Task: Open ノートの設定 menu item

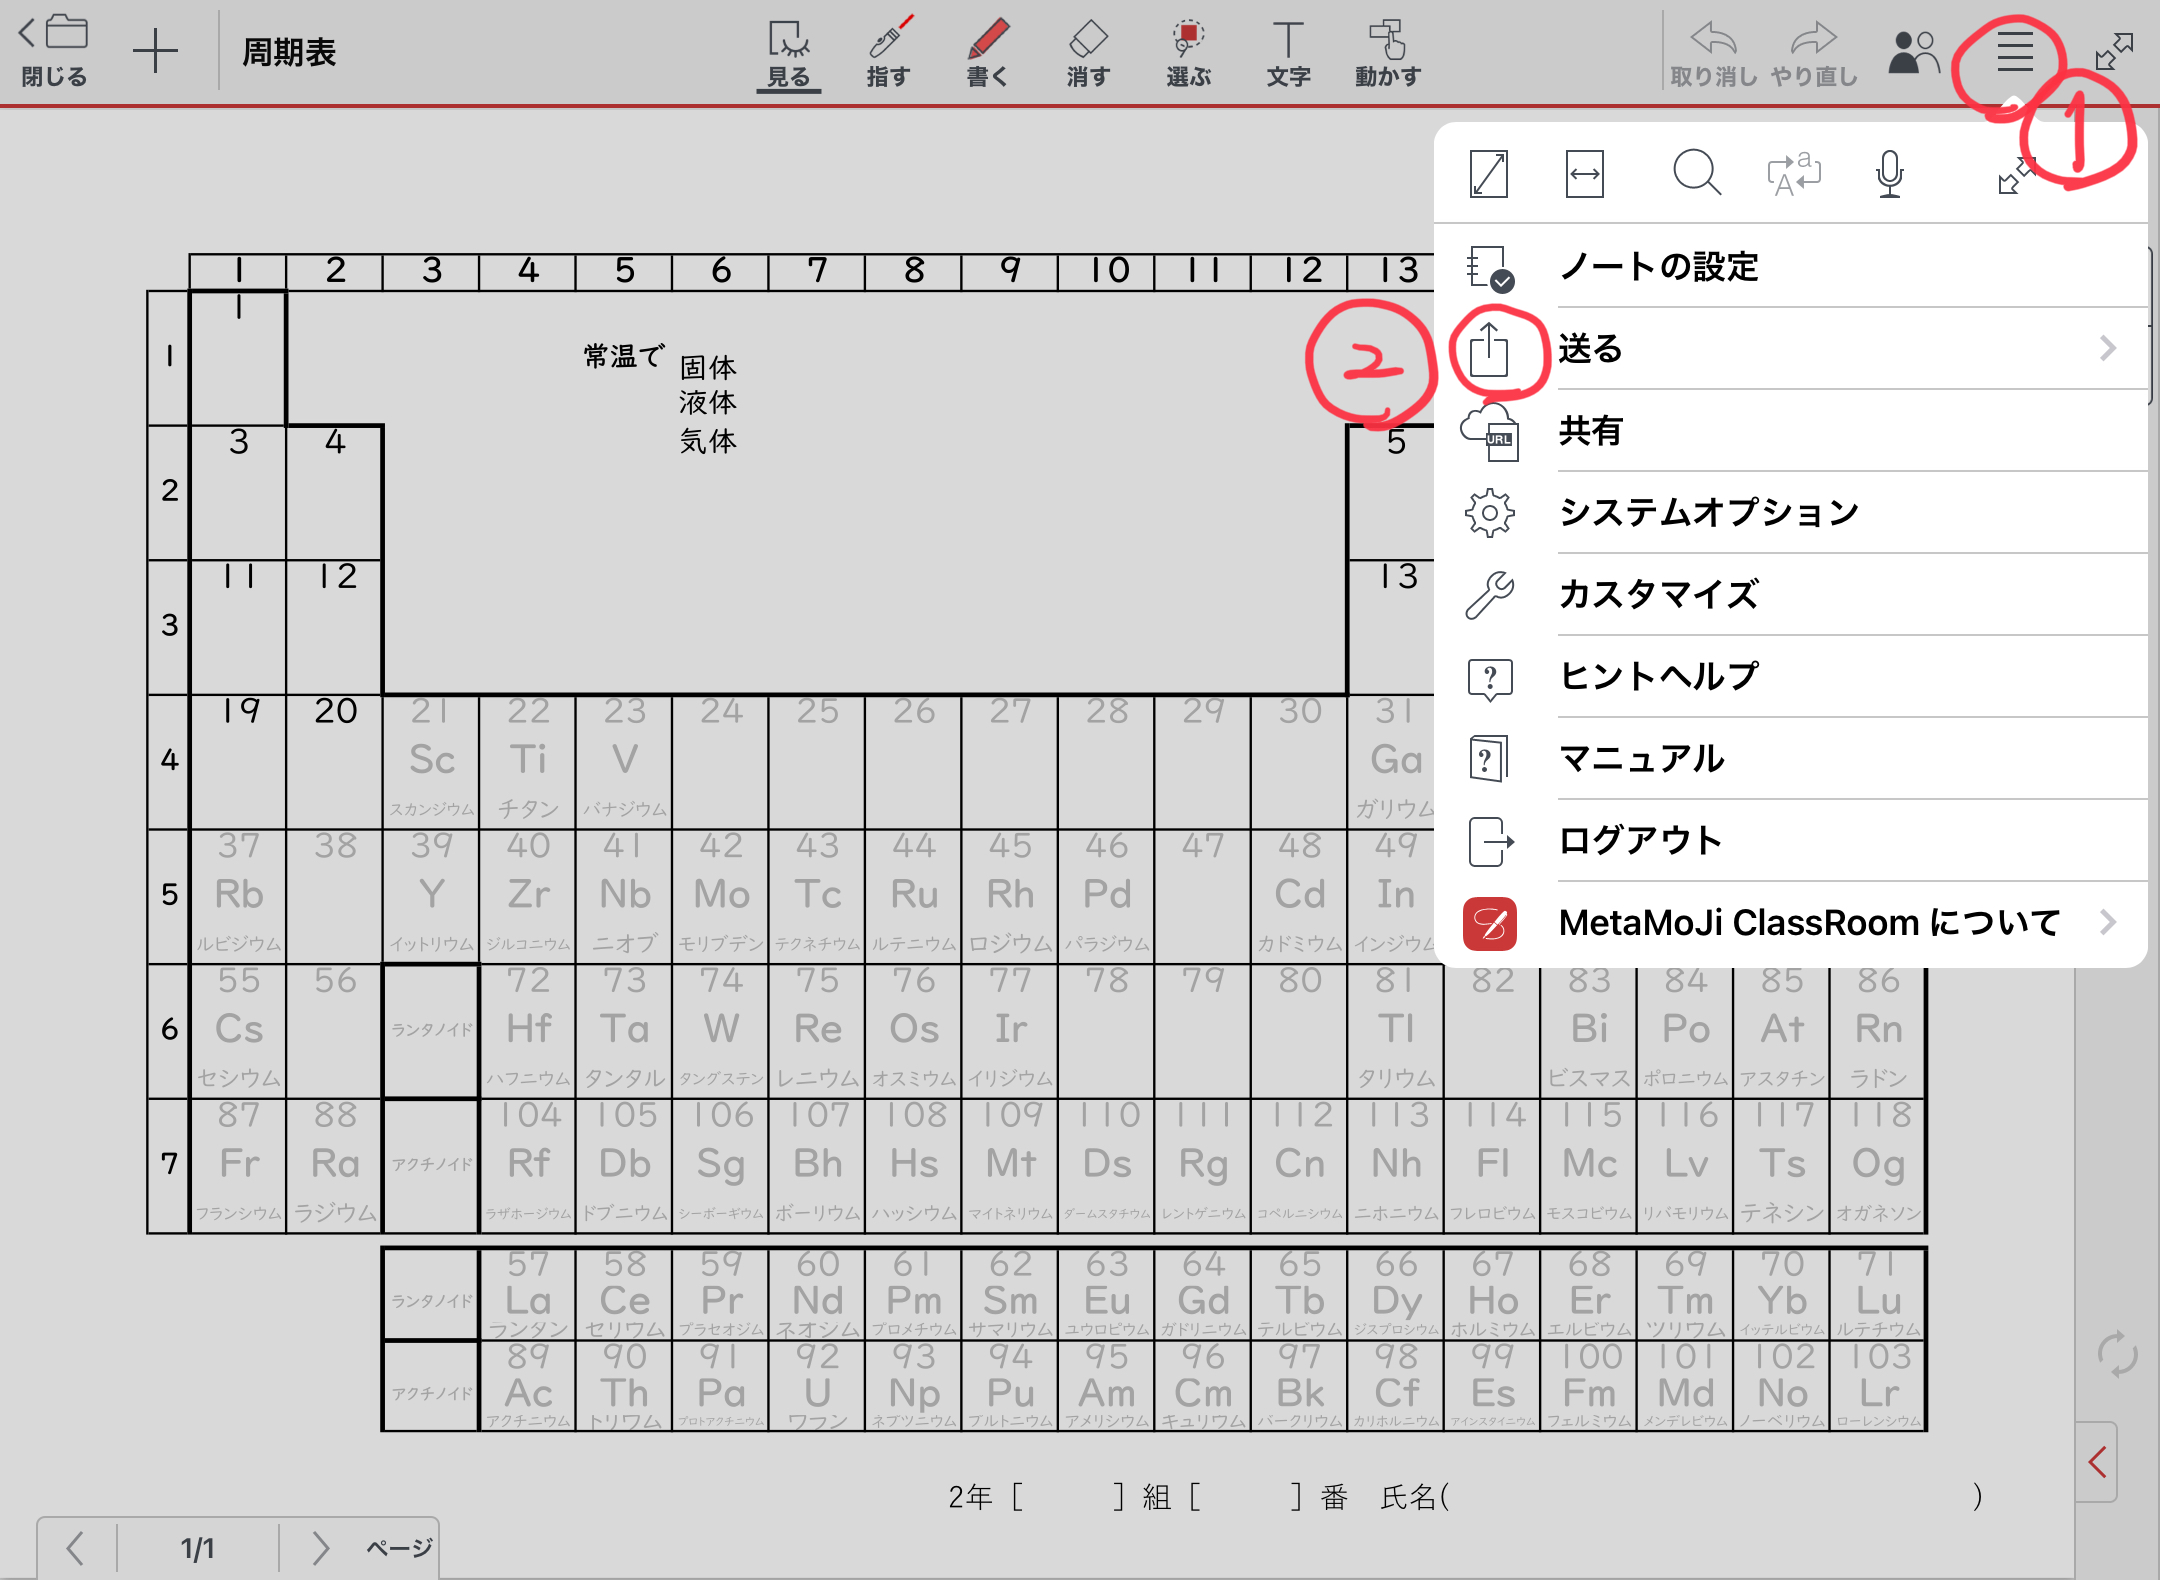Action: coord(1660,267)
